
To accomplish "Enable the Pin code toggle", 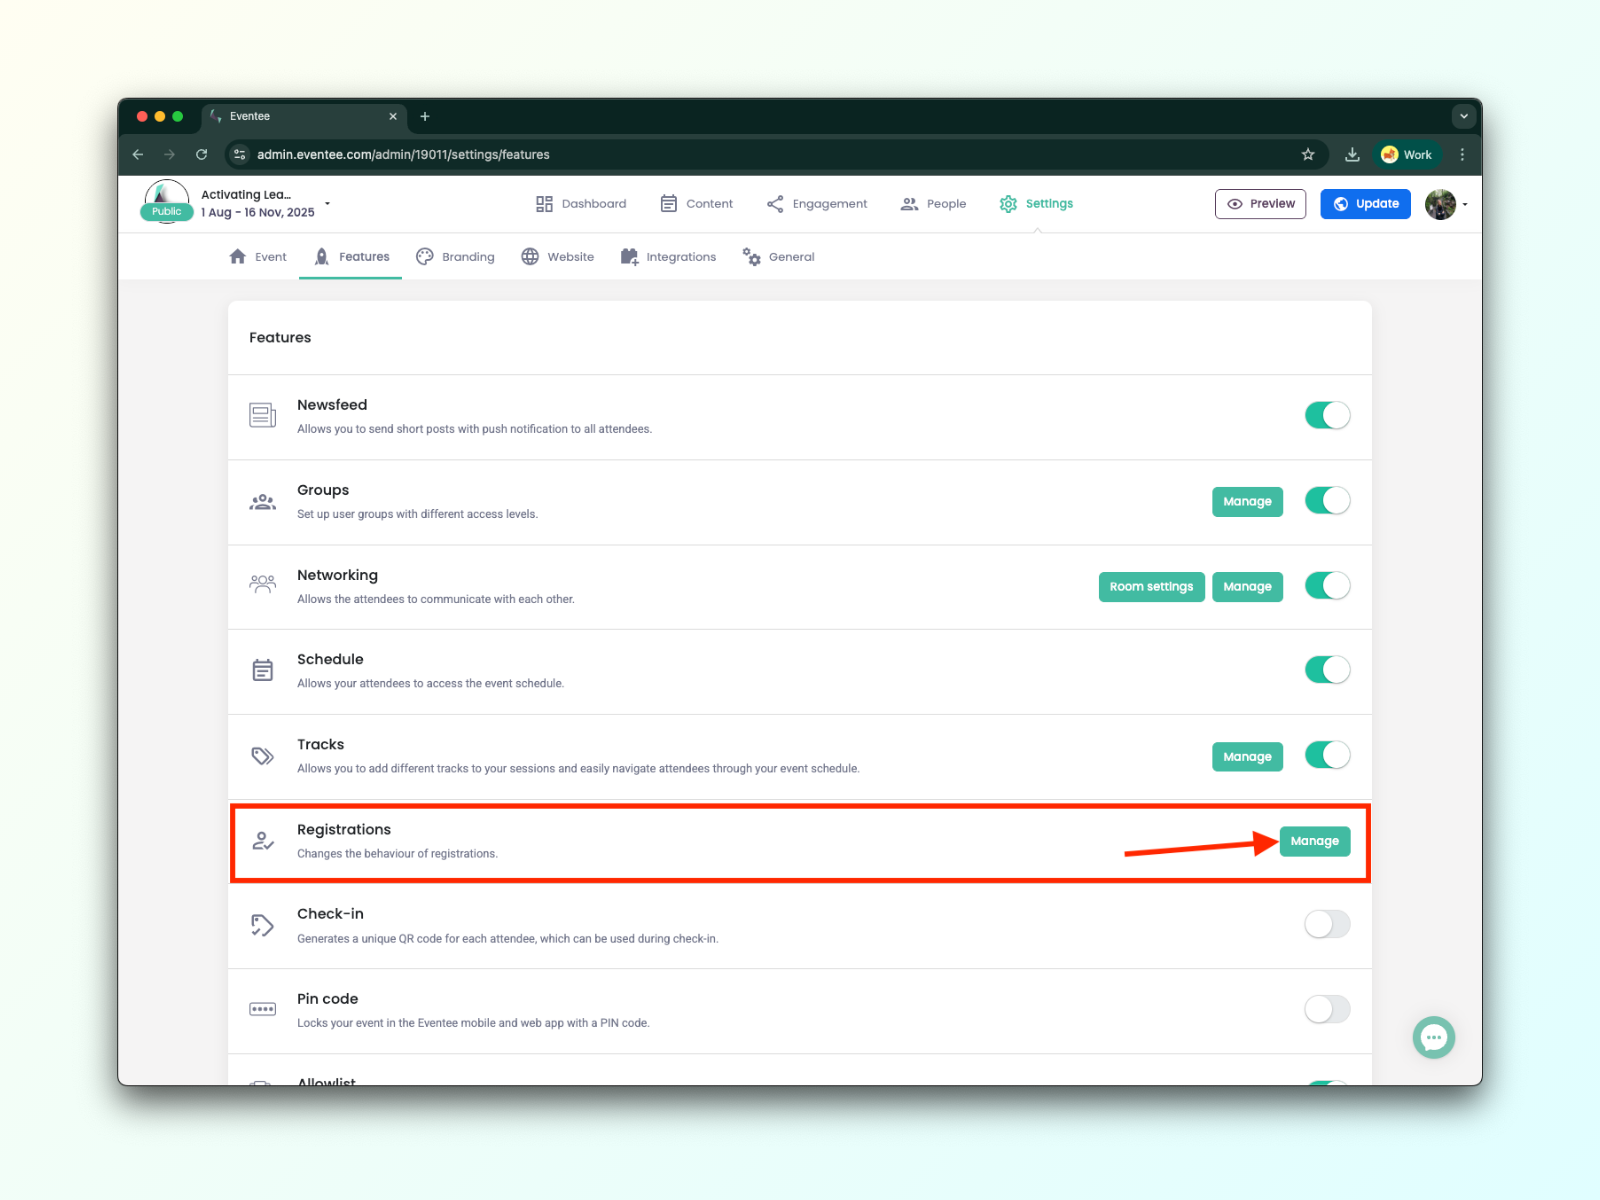I will (x=1327, y=1009).
